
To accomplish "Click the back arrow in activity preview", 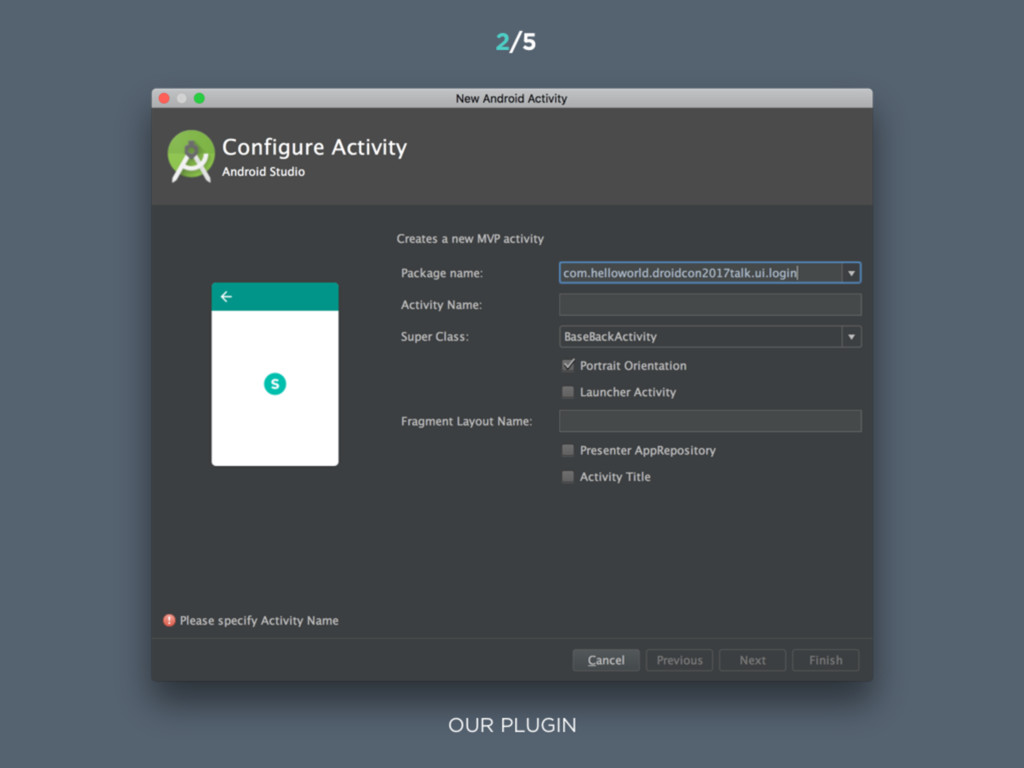I will coord(226,296).
